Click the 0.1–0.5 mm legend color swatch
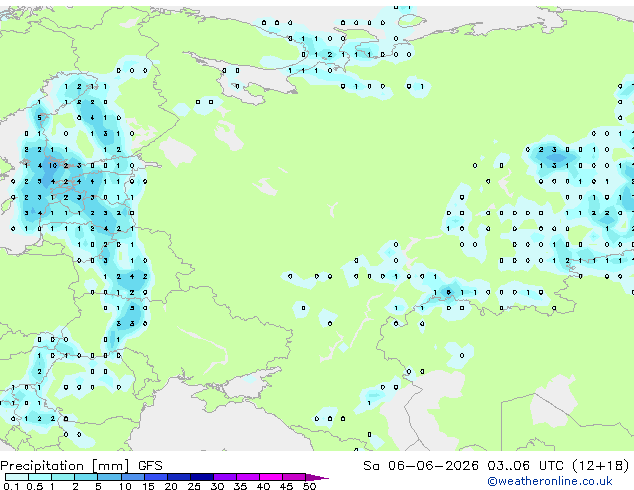Screen dimensions: 634x490 coord(17,477)
